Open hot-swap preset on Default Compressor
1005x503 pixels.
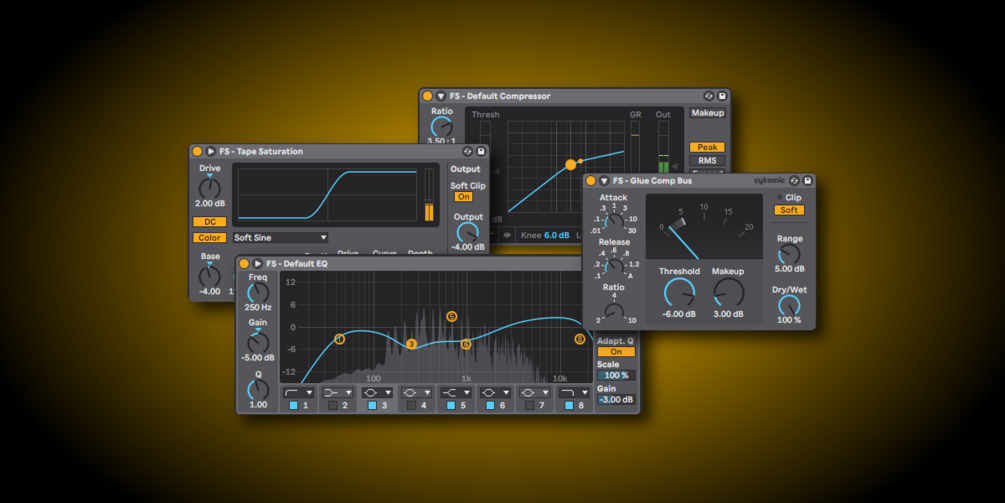click(708, 96)
